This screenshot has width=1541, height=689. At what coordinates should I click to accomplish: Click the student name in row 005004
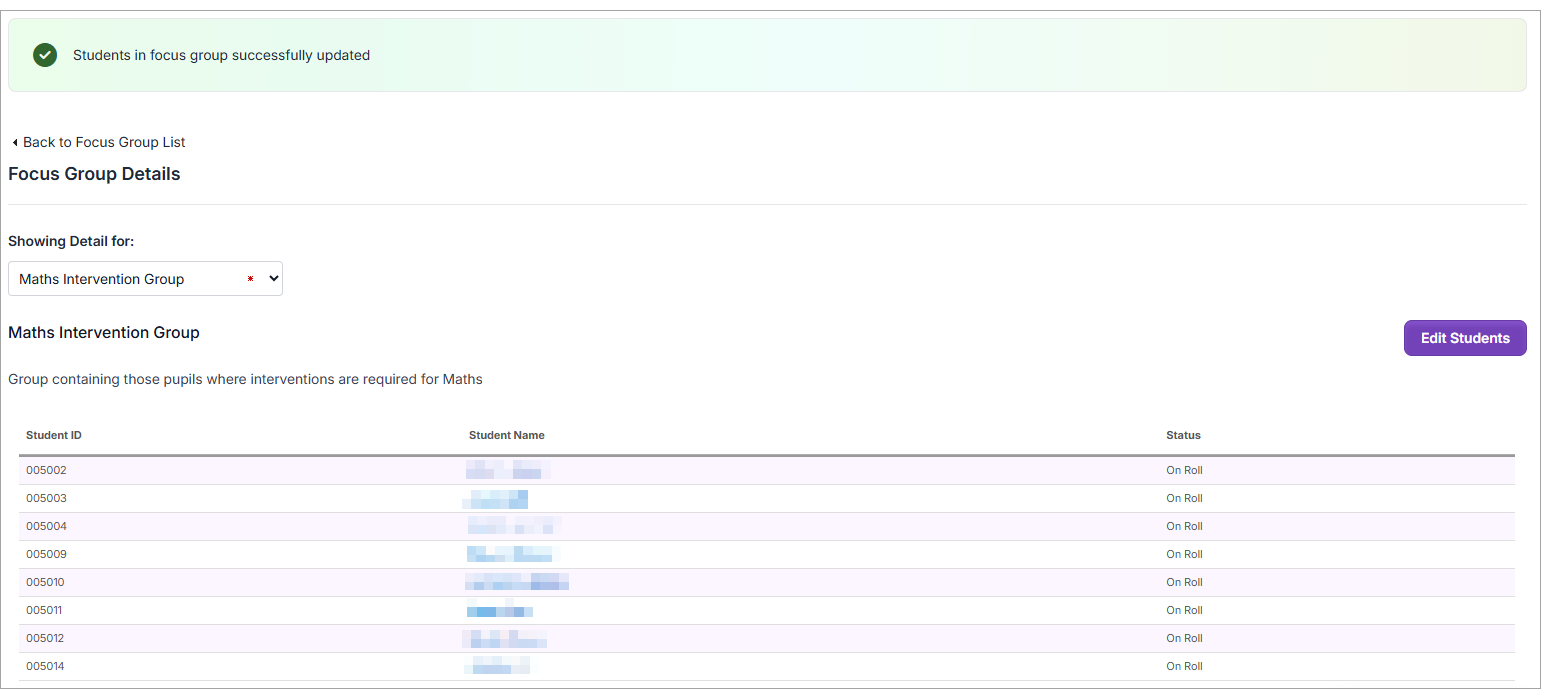(x=513, y=526)
